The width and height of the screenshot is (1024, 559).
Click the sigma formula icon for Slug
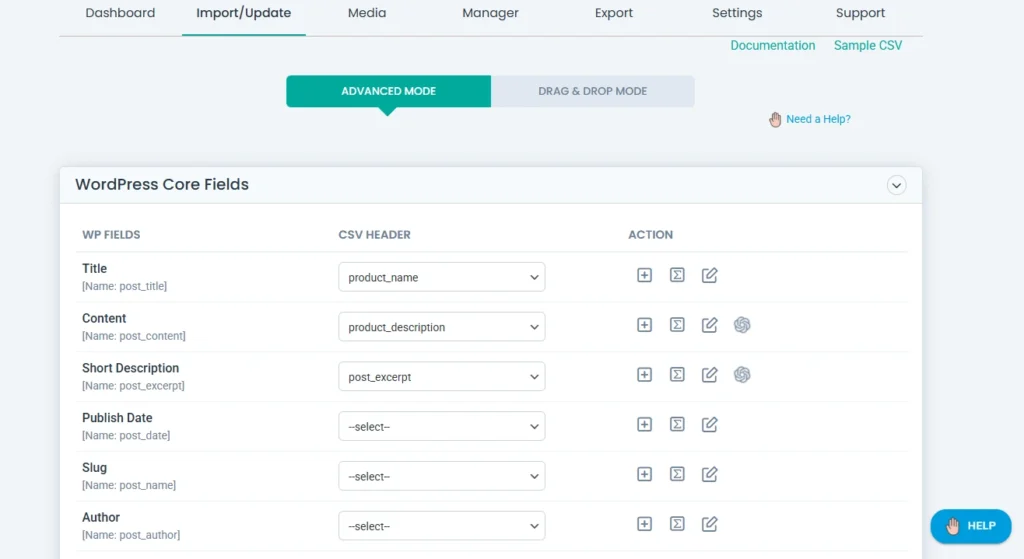point(677,474)
